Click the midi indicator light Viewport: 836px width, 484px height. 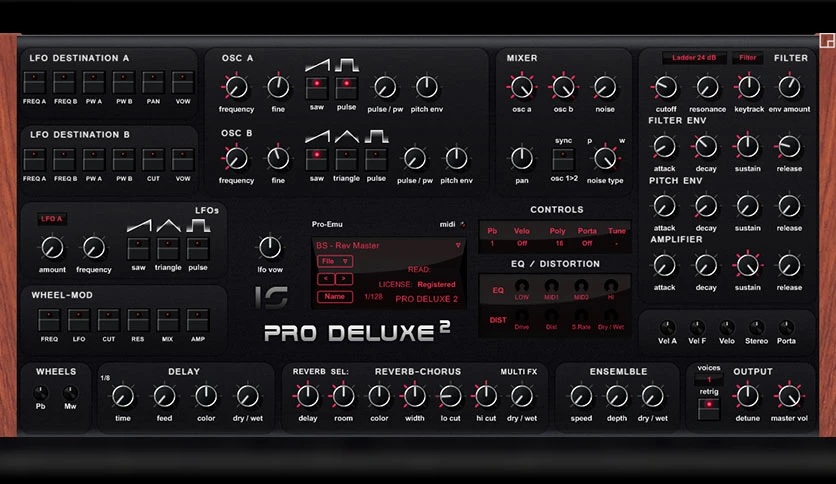click(462, 224)
